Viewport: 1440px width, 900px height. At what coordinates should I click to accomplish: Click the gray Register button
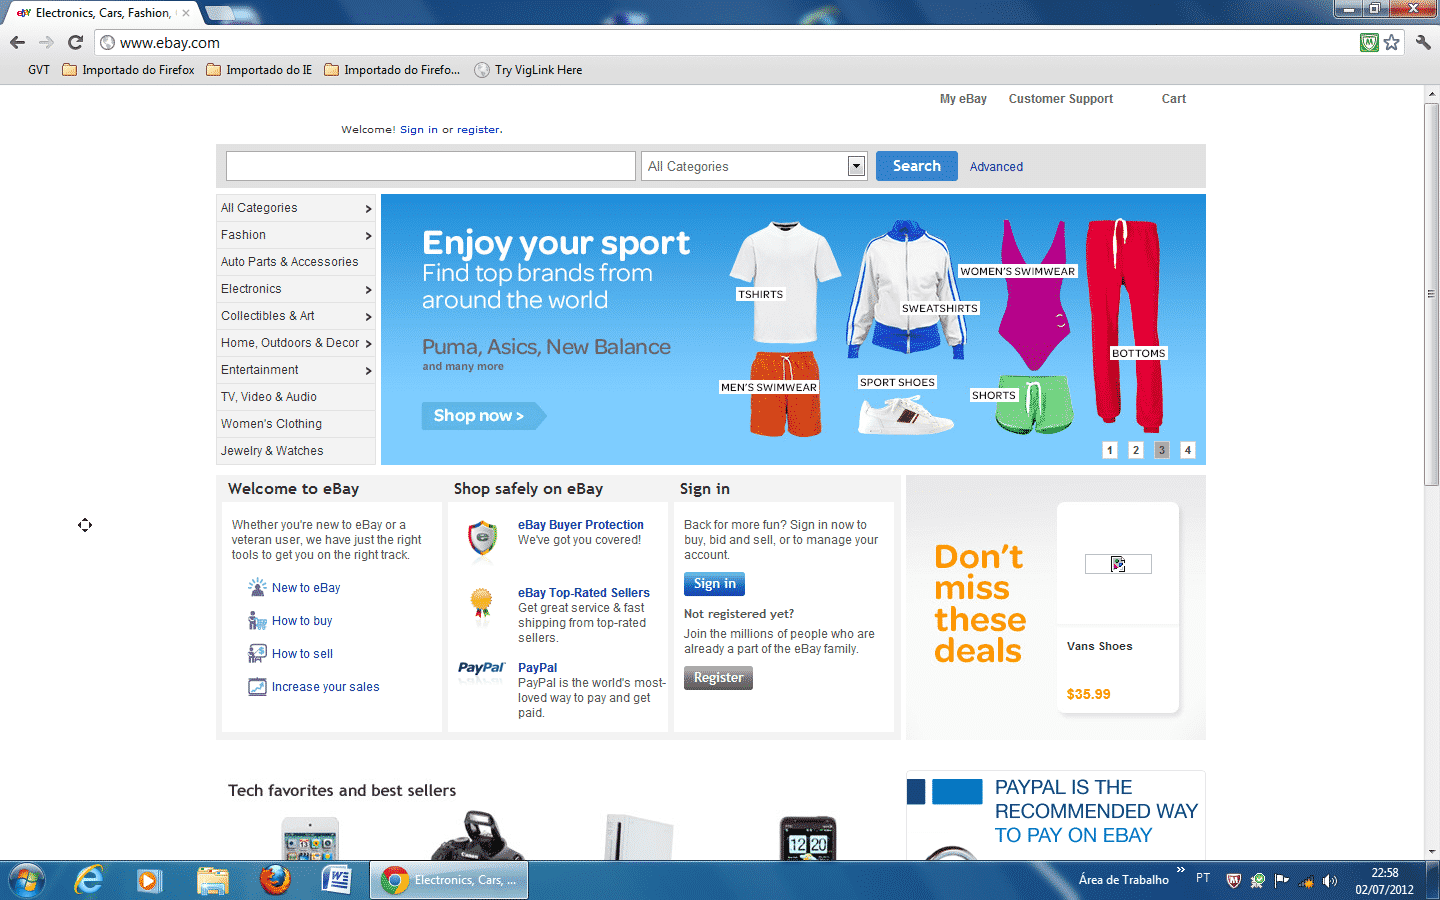[718, 678]
